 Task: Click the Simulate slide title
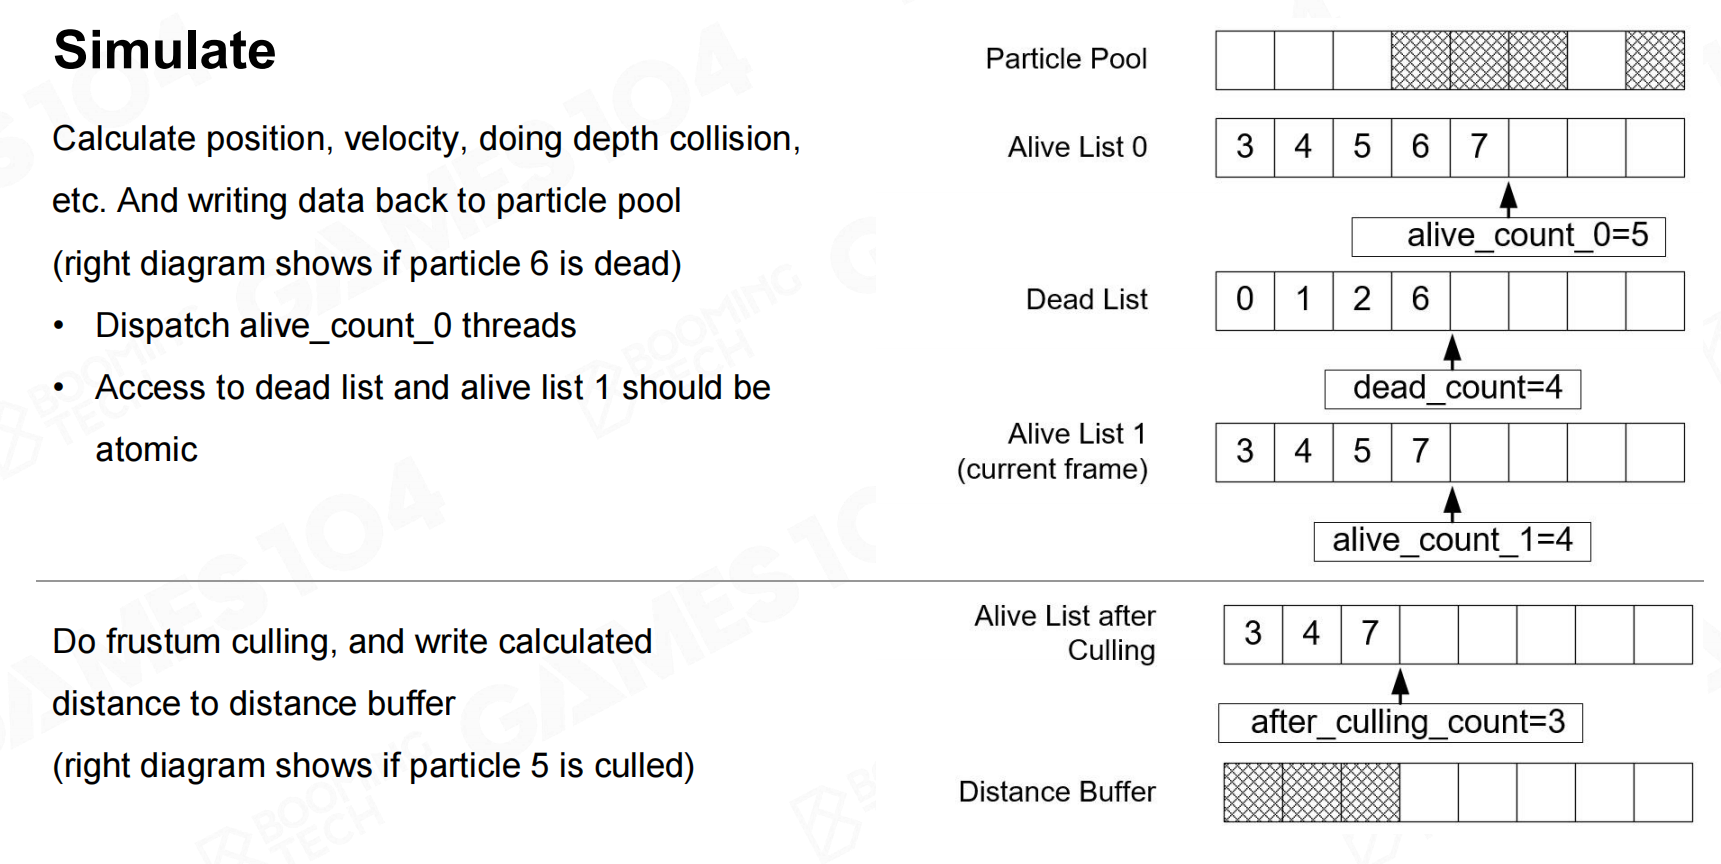tap(164, 50)
